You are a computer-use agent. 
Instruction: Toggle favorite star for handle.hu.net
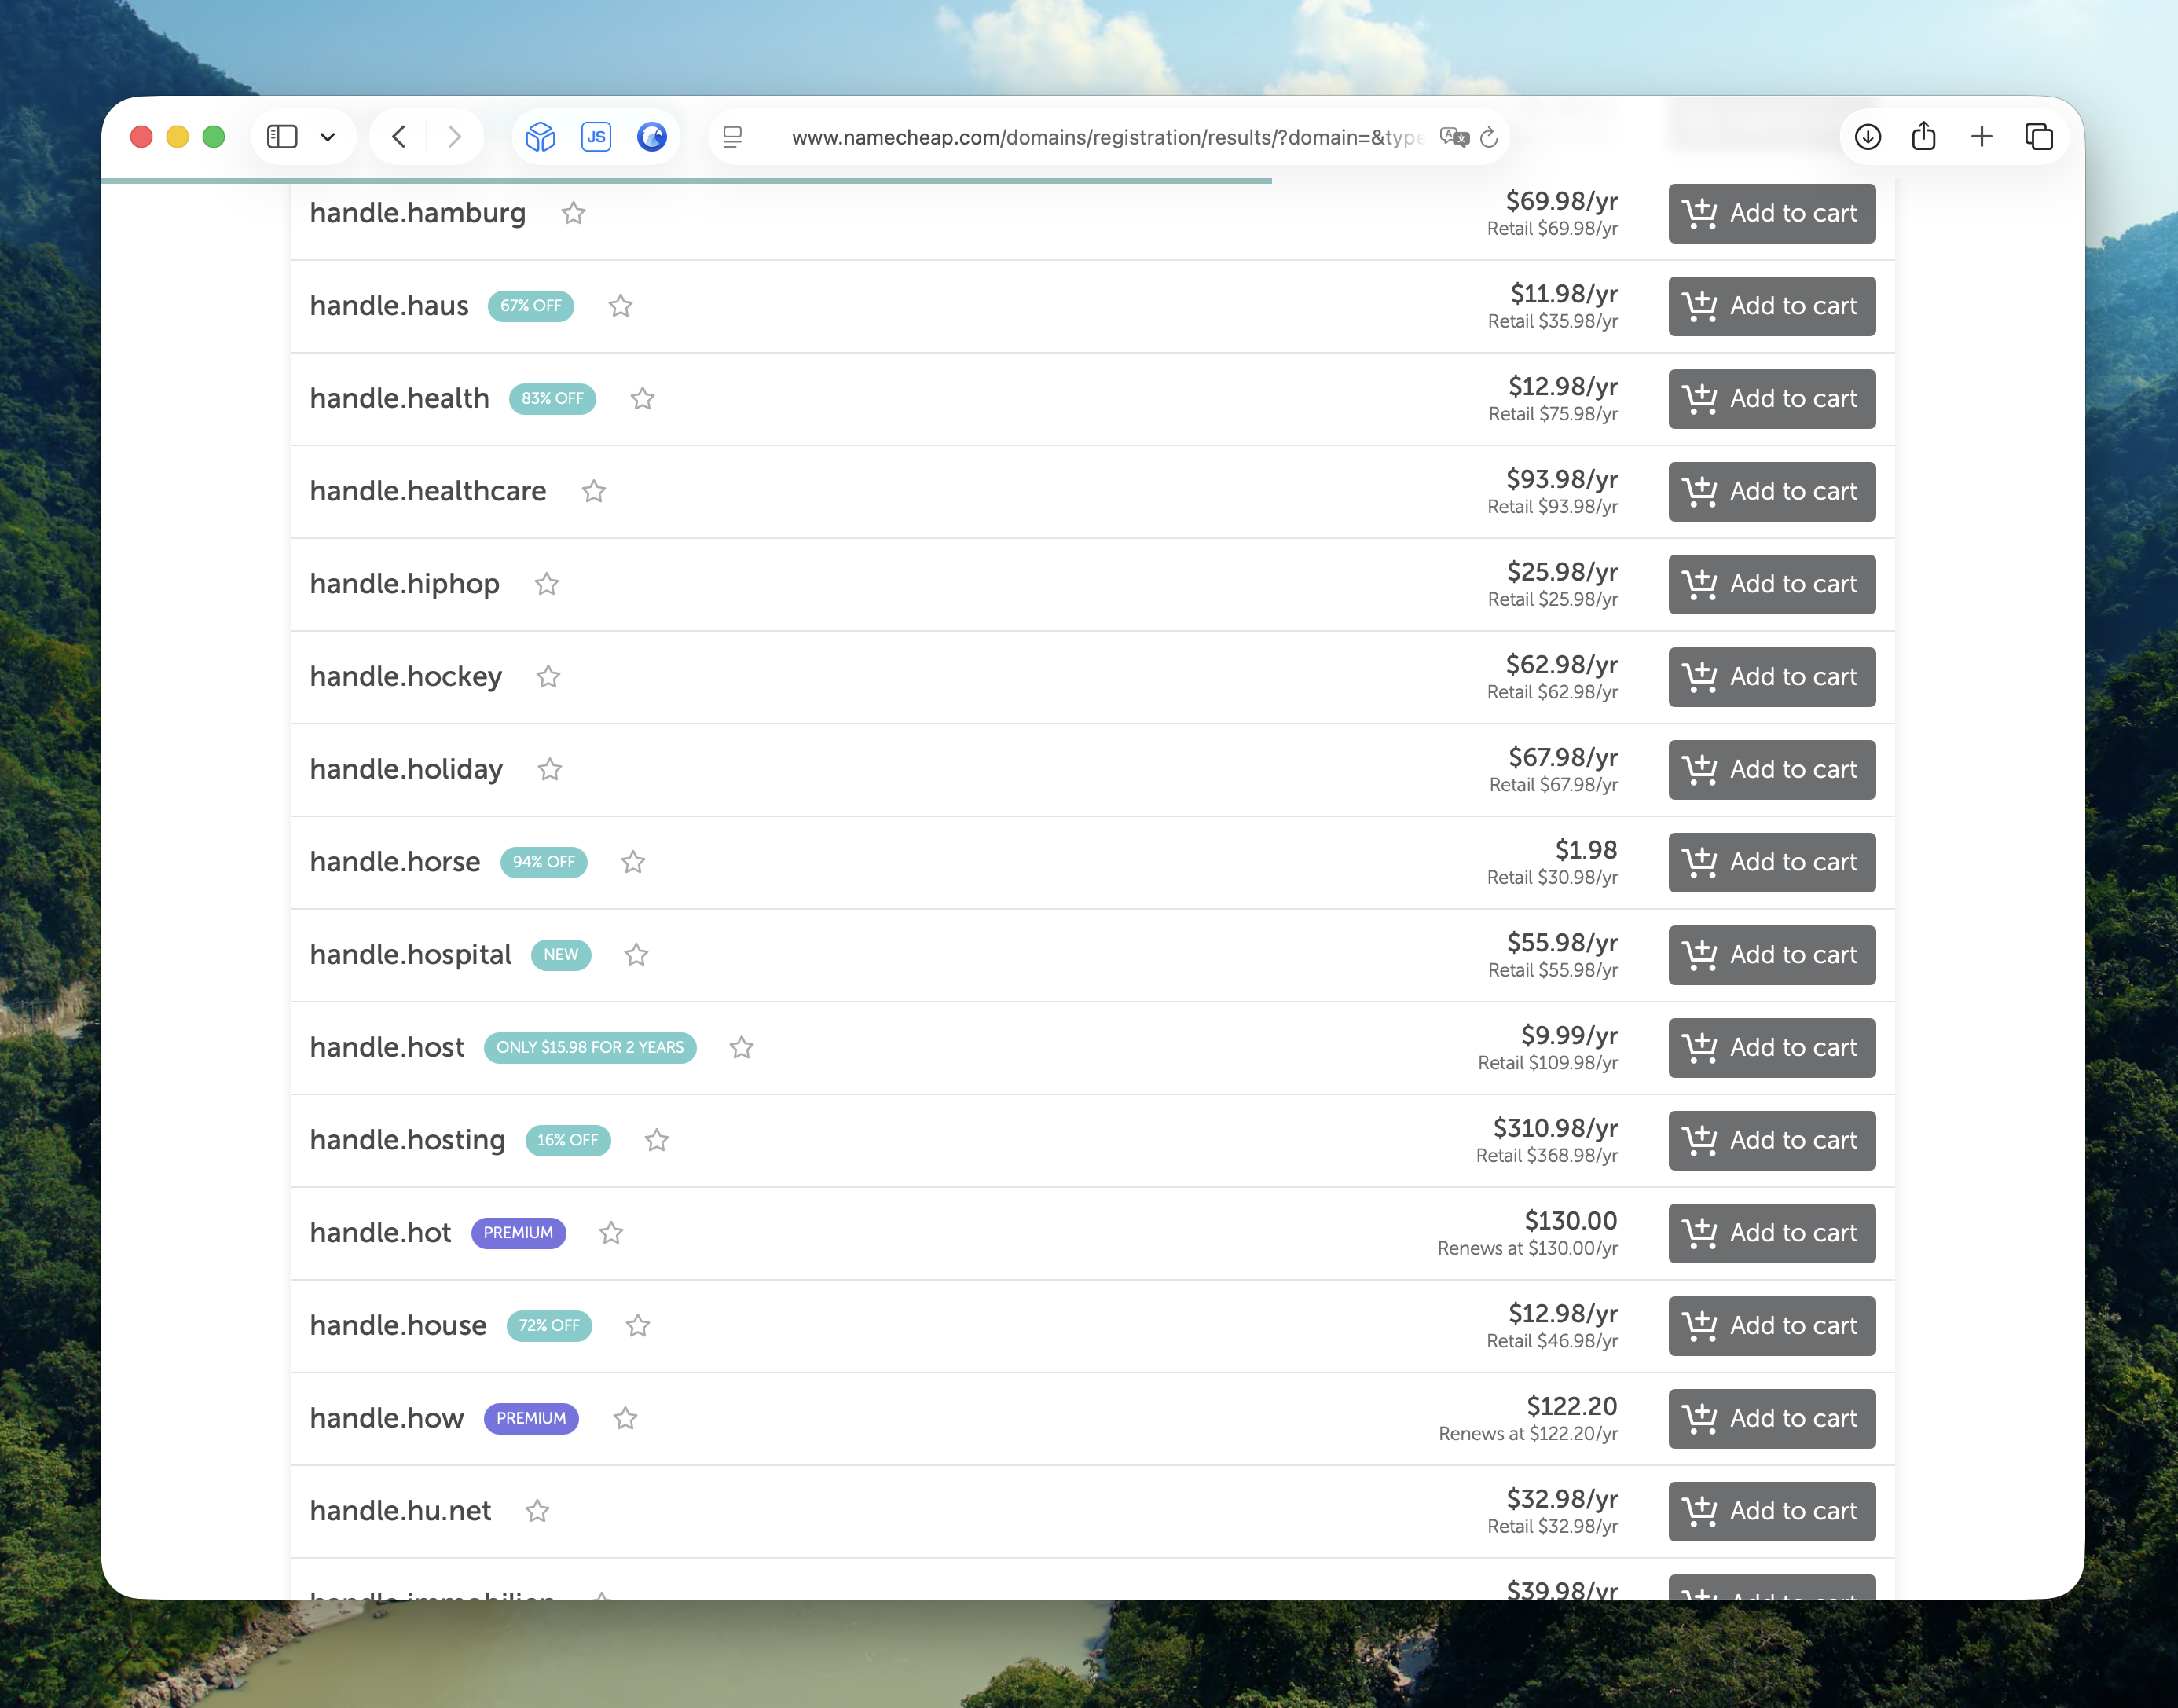tap(537, 1511)
